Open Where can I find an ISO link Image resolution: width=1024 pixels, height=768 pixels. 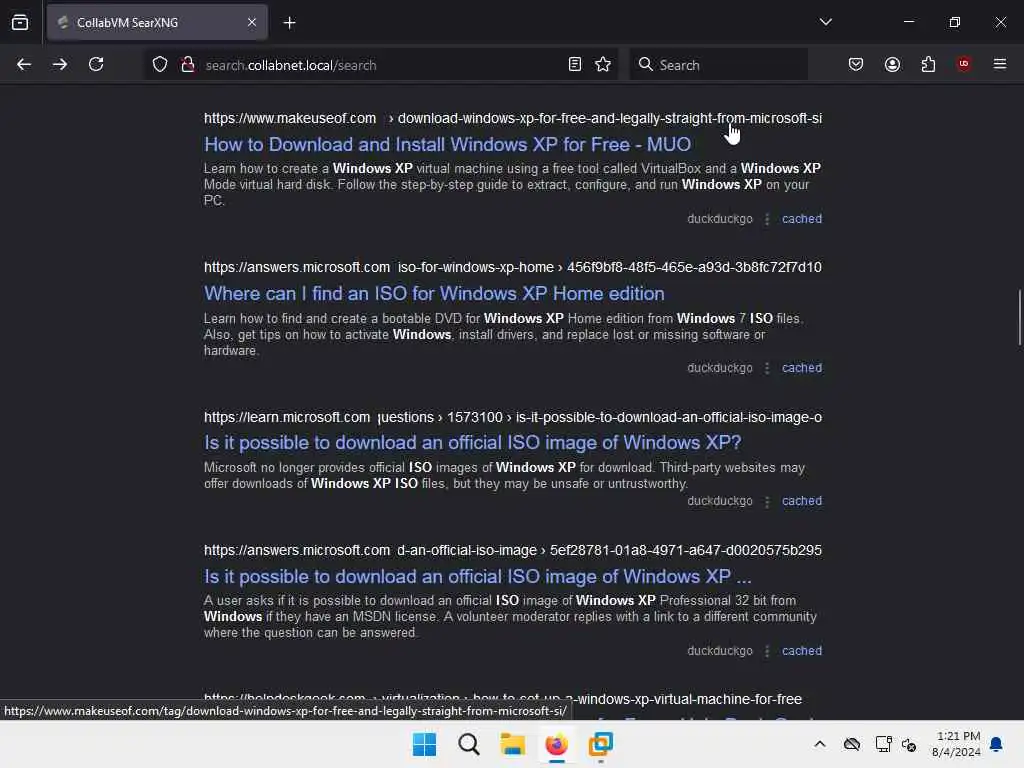tap(434, 294)
